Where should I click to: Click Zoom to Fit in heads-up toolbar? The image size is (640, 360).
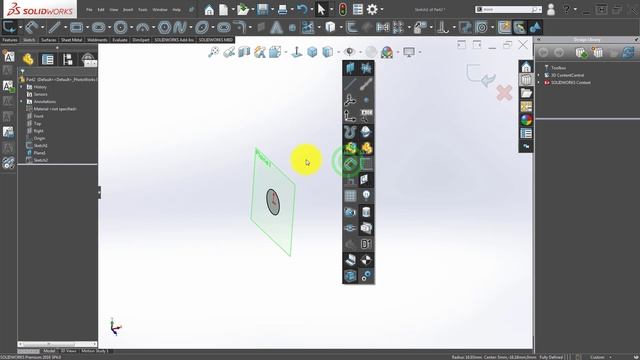point(213,52)
